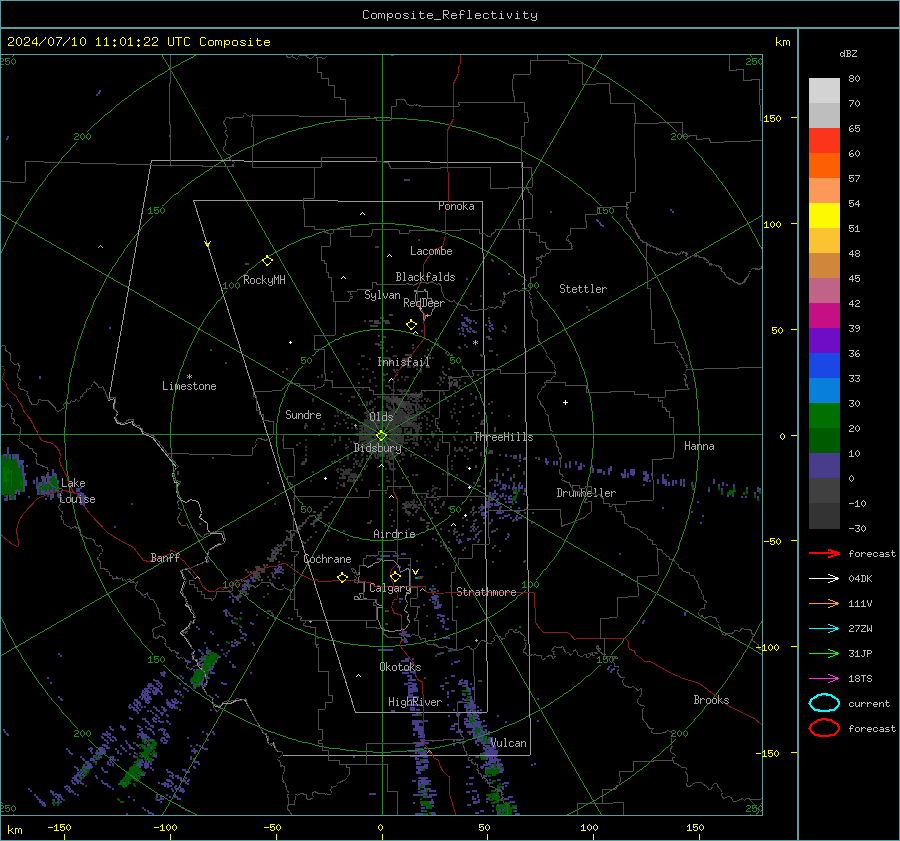Click the Innisfail label
Image resolution: width=900 pixels, height=841 pixels.
click(404, 362)
